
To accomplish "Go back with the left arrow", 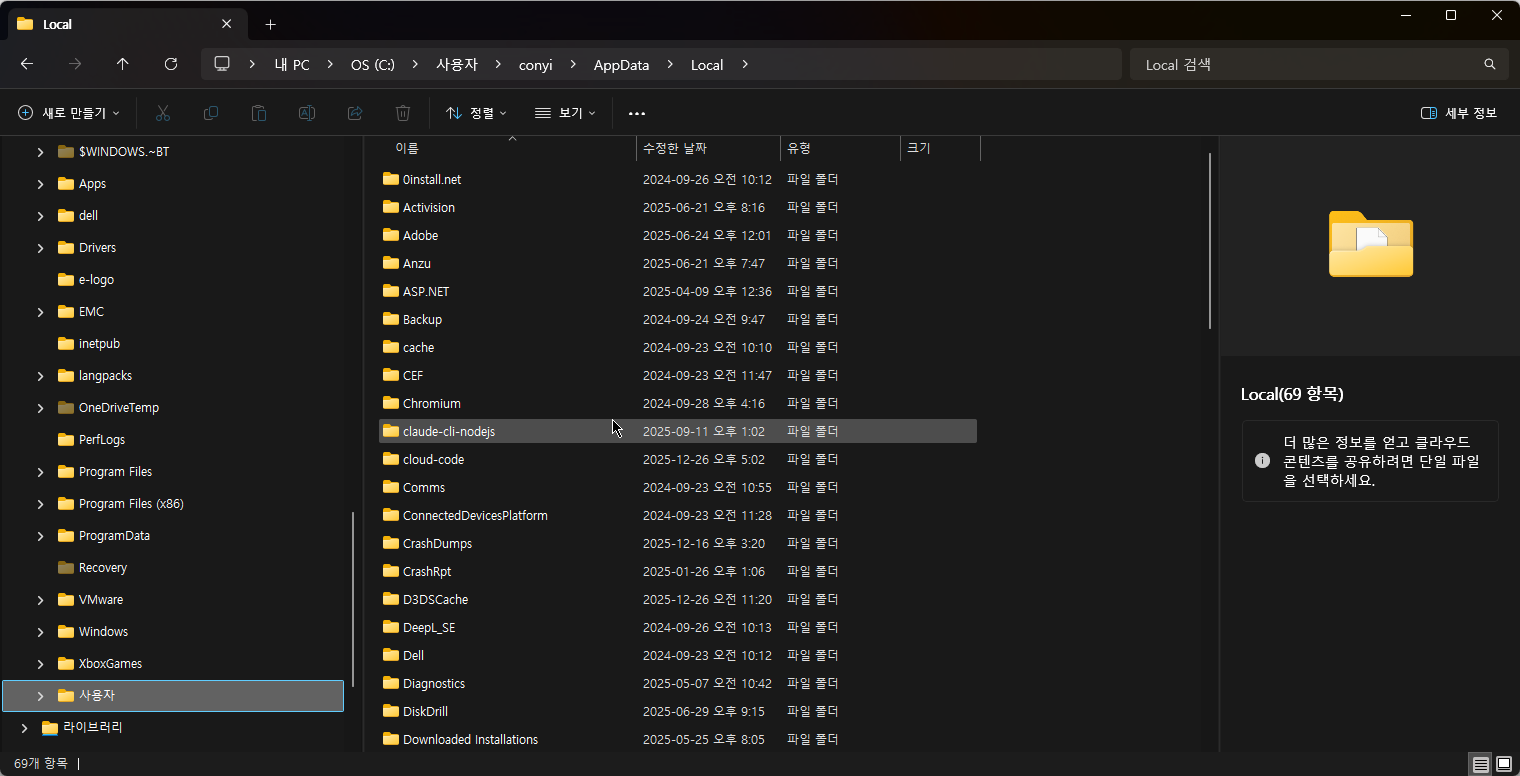I will click(27, 64).
